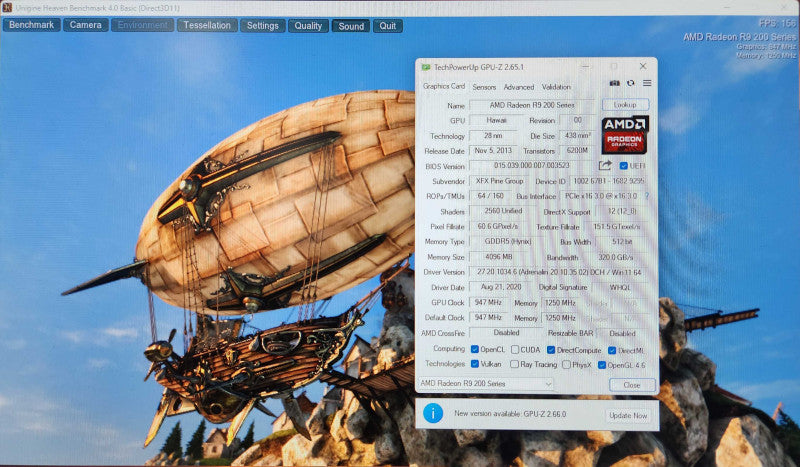Click the AMD Radeon Graphics logo

coord(625,135)
